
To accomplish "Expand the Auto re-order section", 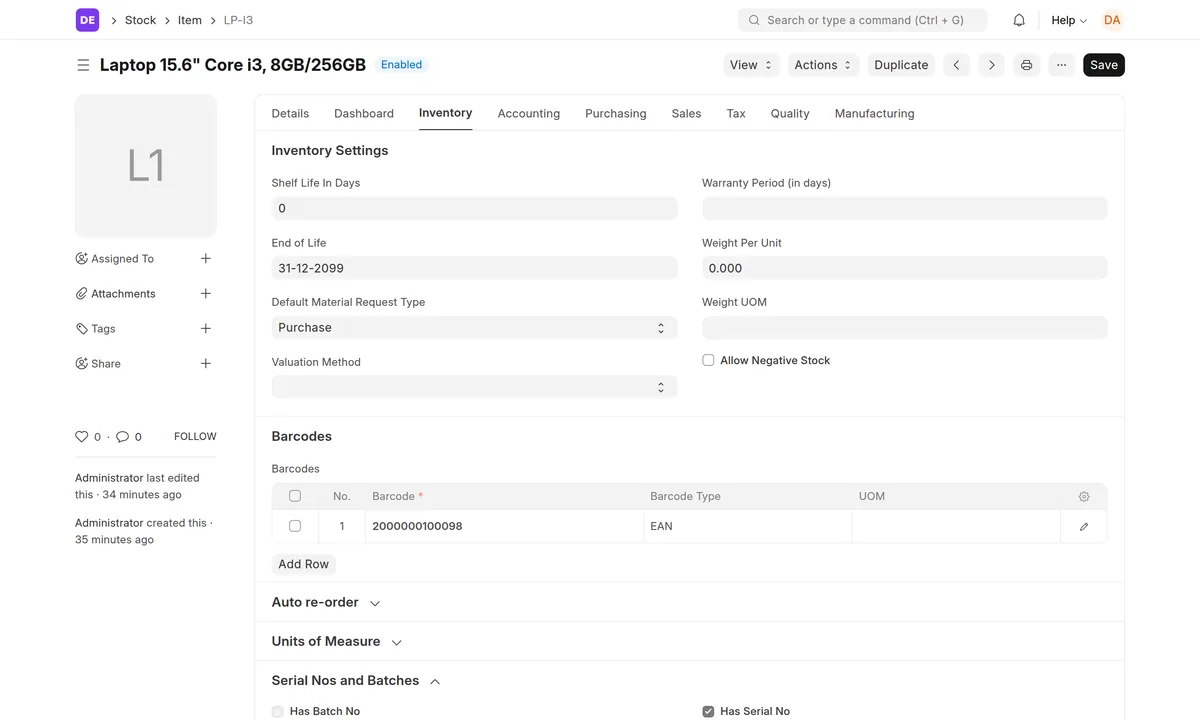I will point(326,602).
